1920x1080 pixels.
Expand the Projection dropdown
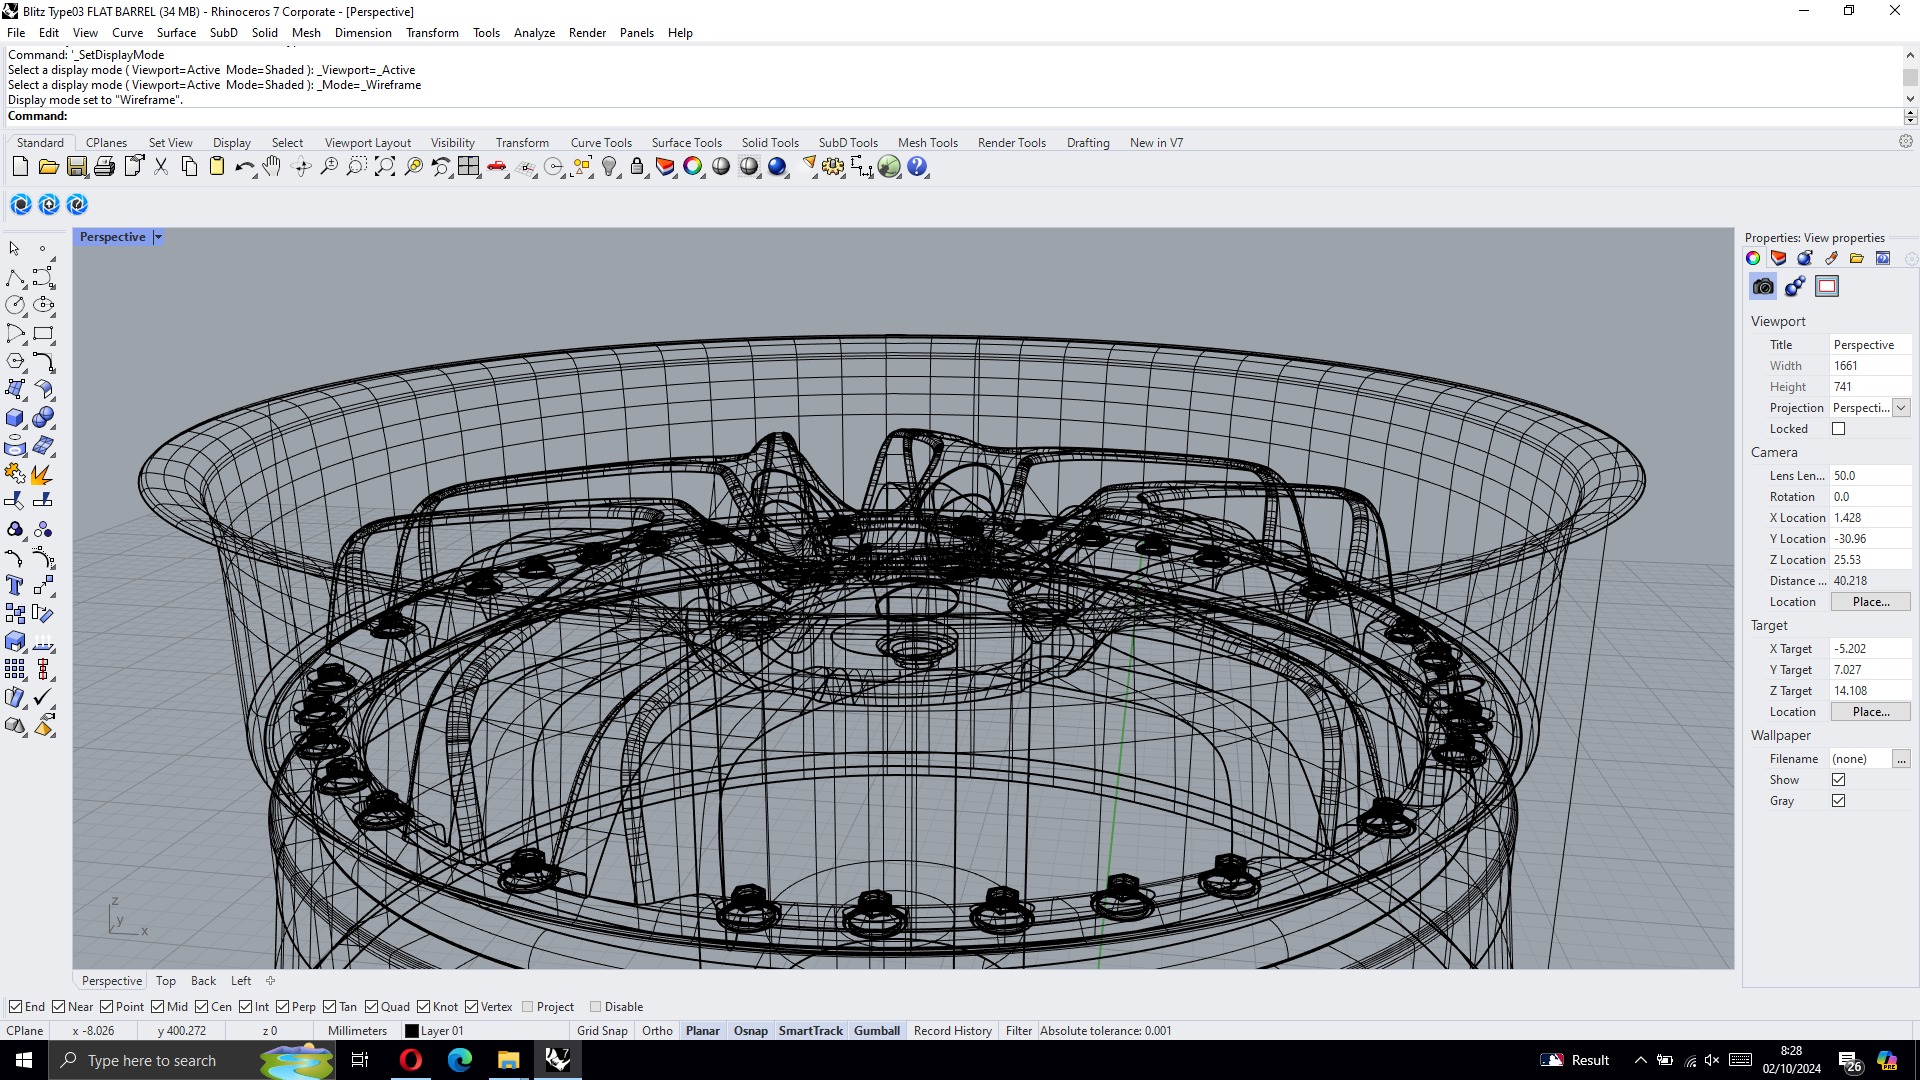1901,408
